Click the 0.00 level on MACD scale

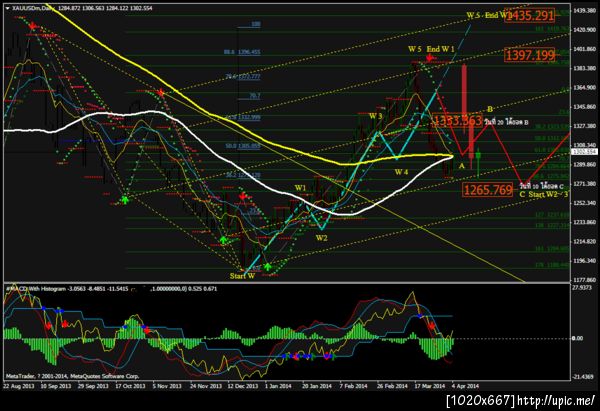point(578,338)
